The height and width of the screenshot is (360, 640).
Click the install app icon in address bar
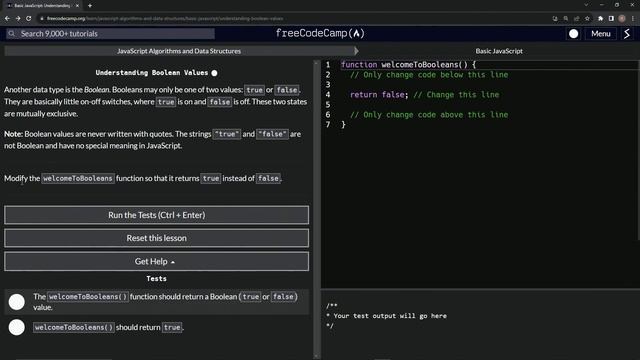pos(555,18)
